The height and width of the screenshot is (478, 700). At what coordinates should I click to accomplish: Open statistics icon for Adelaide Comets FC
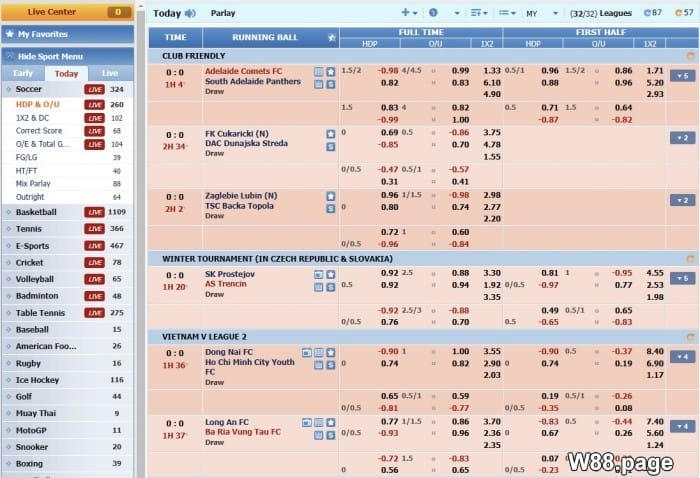tap(318, 72)
